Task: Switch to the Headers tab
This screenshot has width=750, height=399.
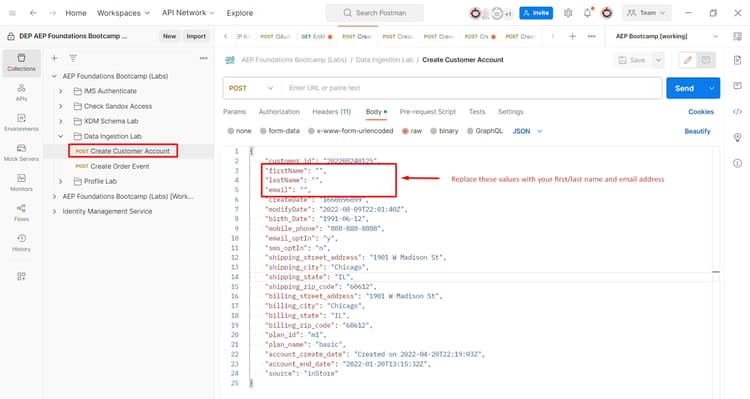Action: click(331, 111)
